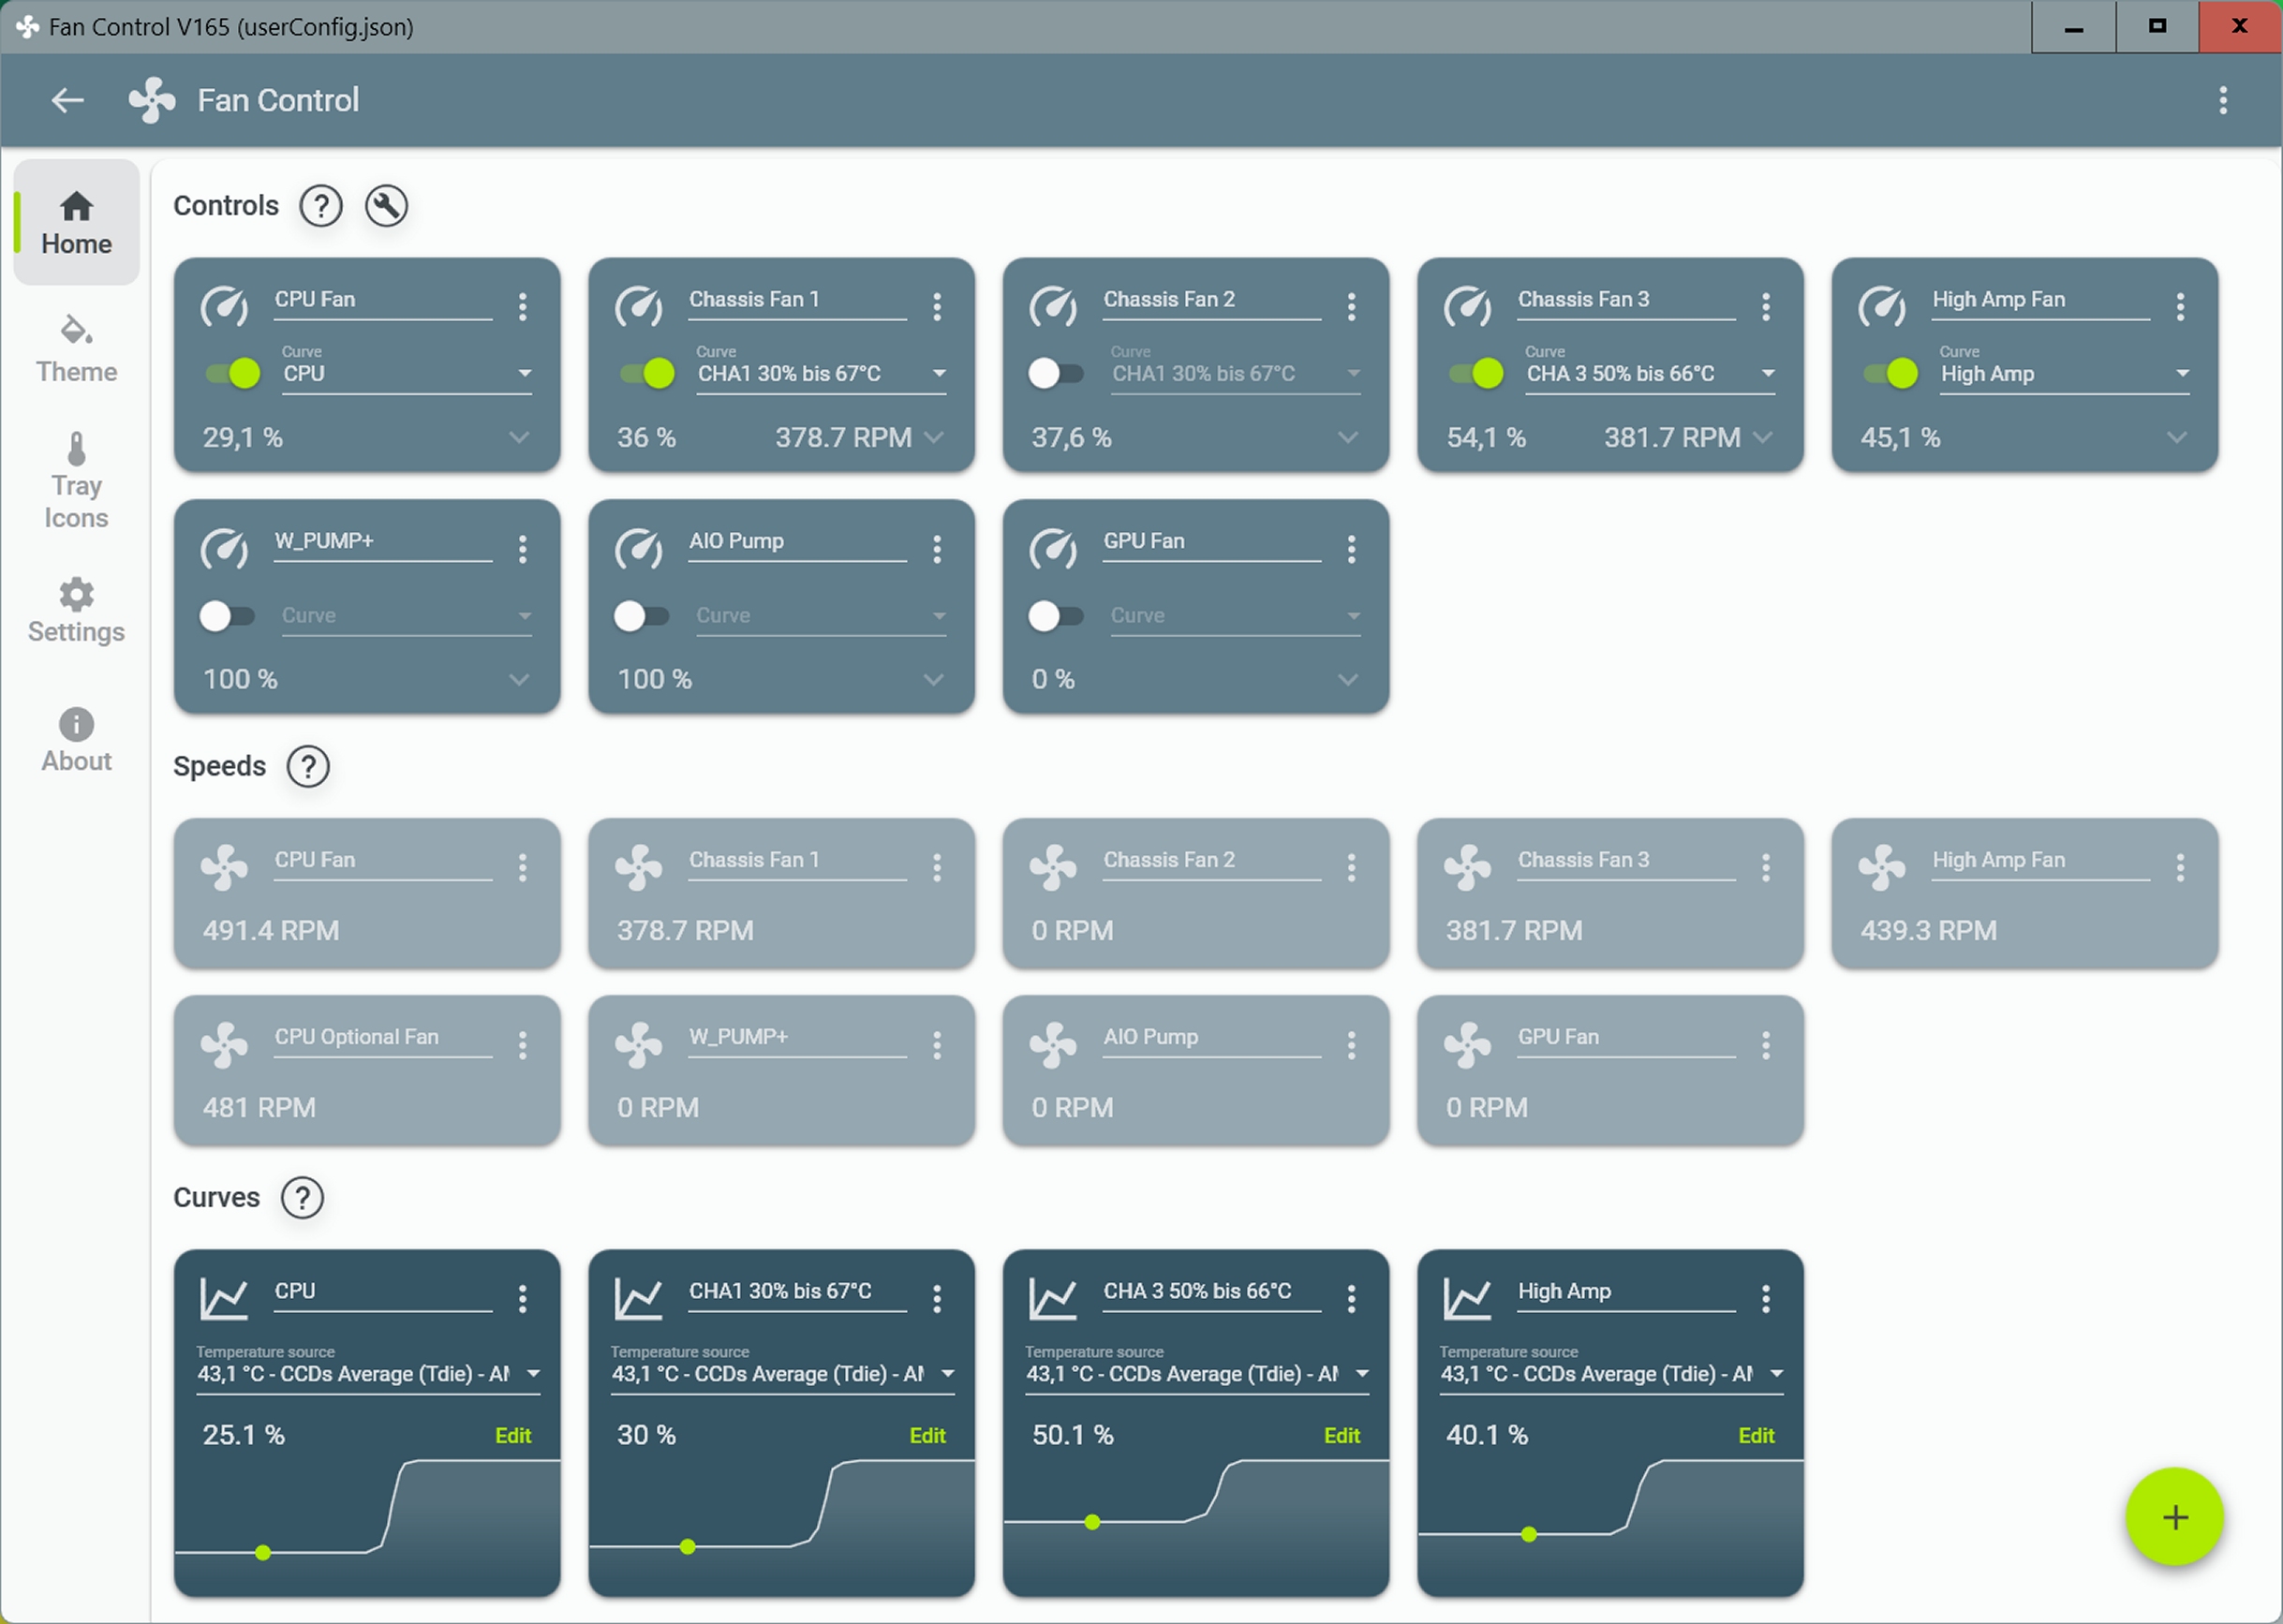Enable the AIO Pump control toggle
This screenshot has height=1624, width=2283.
click(x=641, y=616)
